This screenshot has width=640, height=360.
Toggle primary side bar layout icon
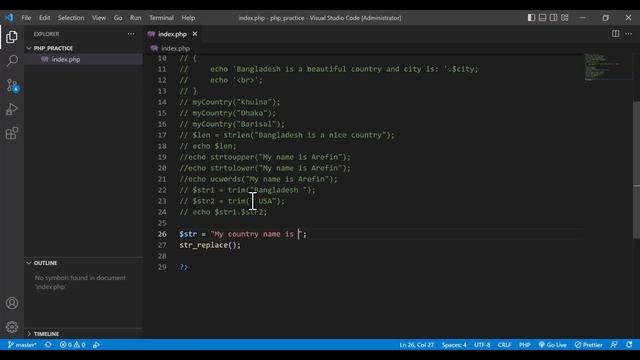point(531,18)
